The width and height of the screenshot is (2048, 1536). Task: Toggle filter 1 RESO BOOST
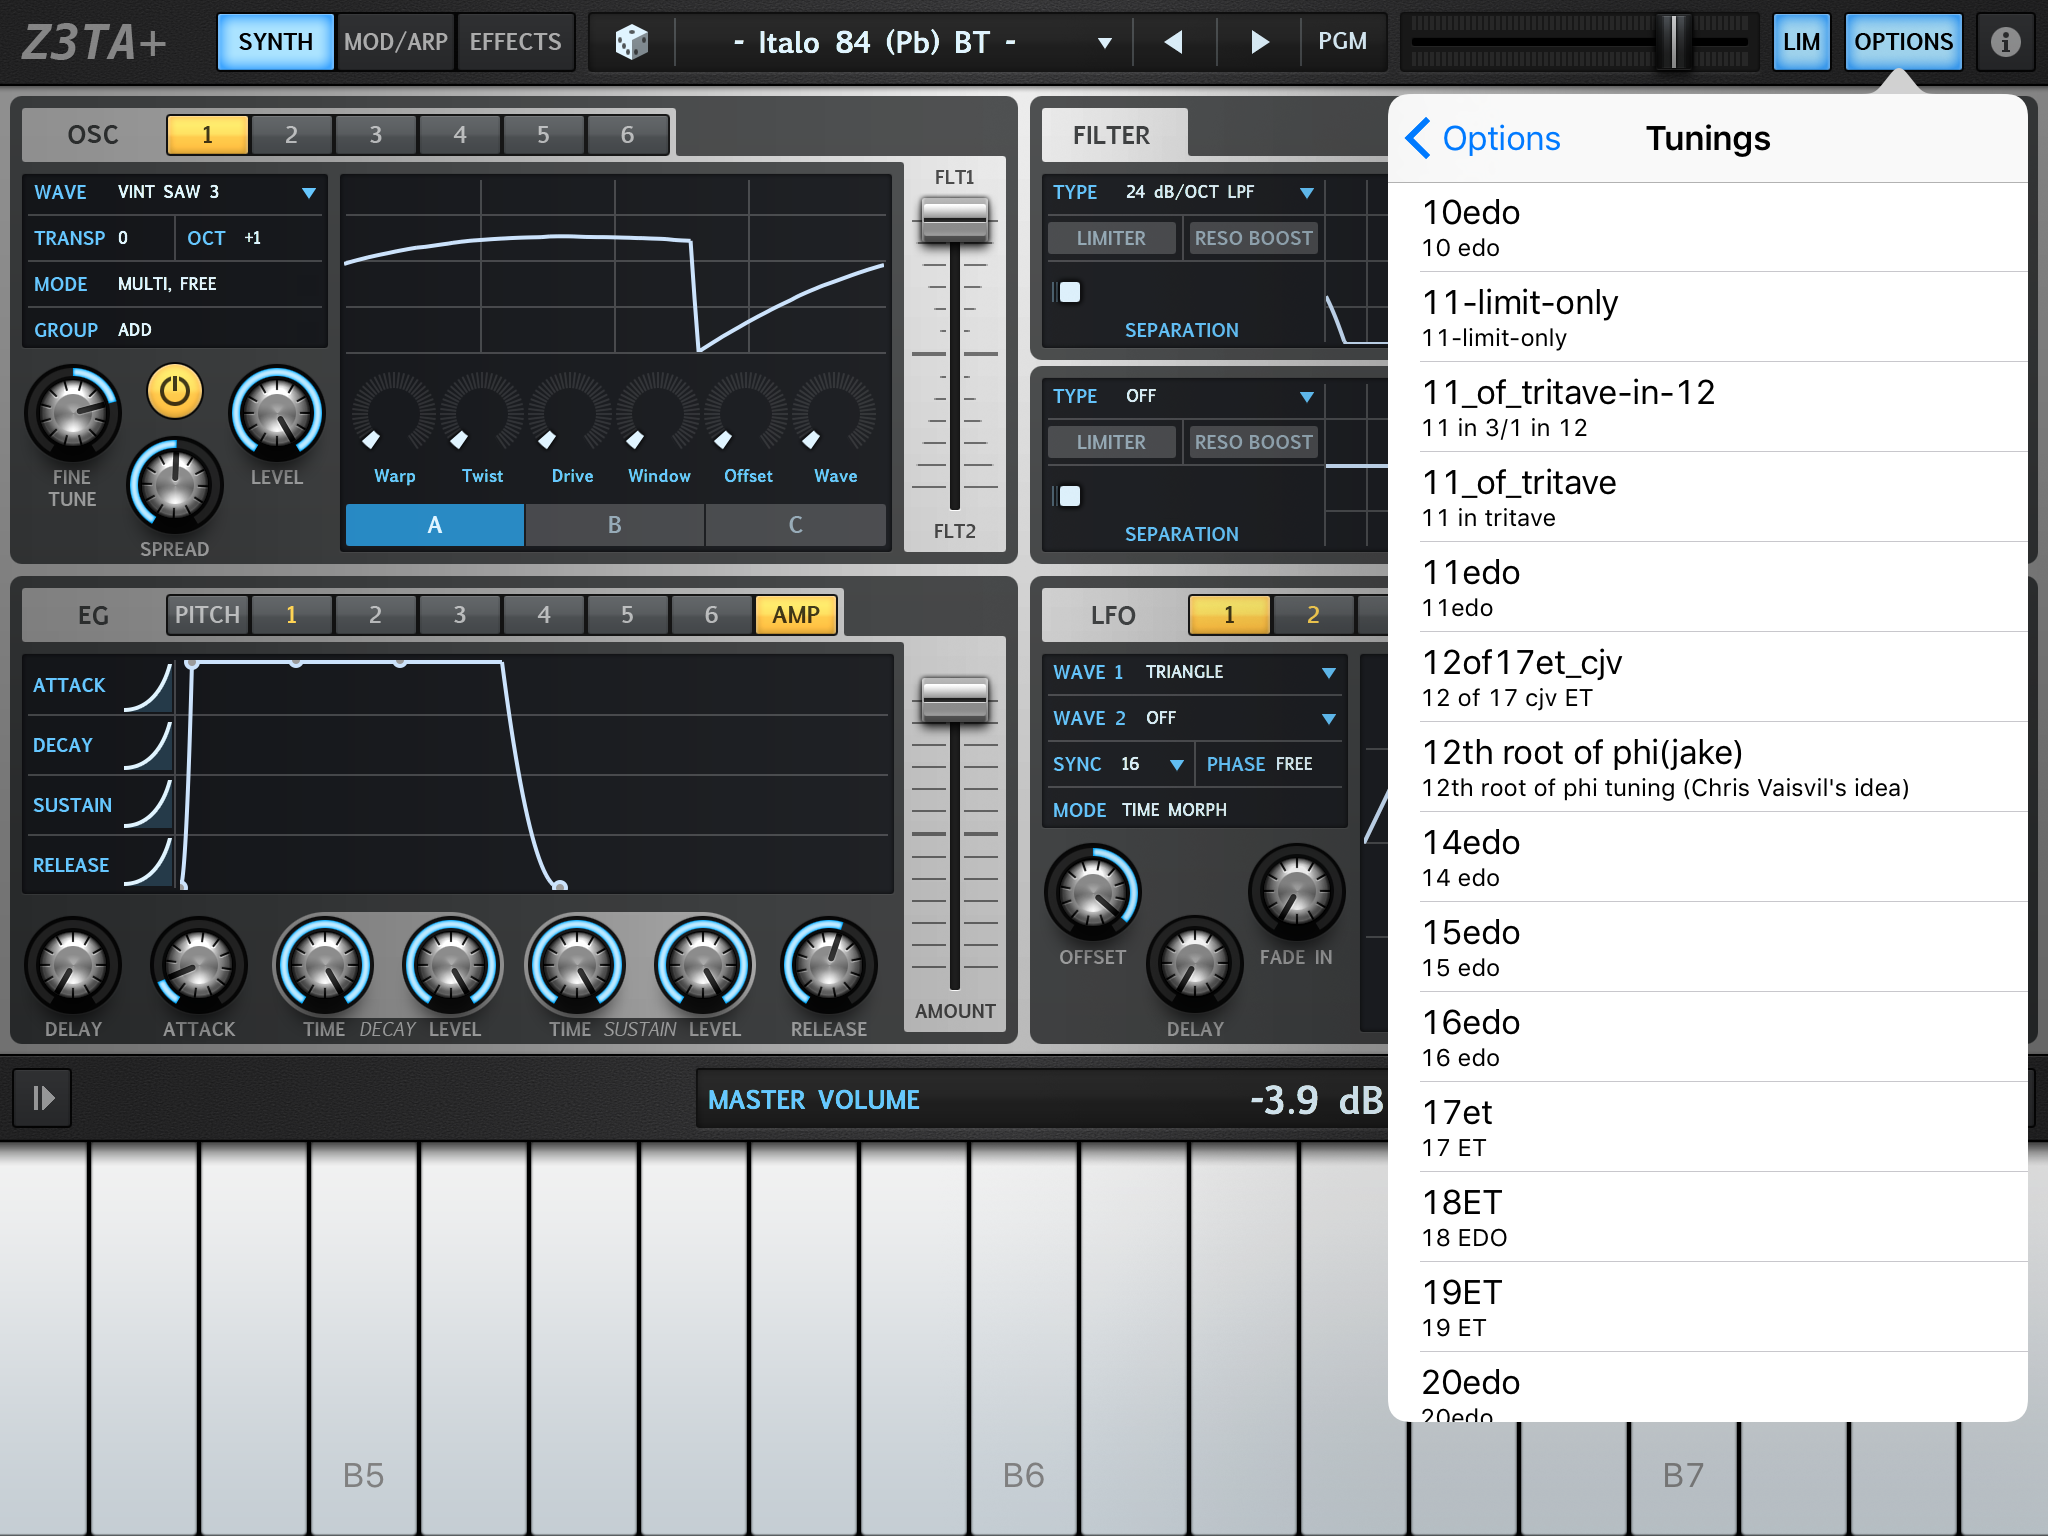coord(1253,238)
